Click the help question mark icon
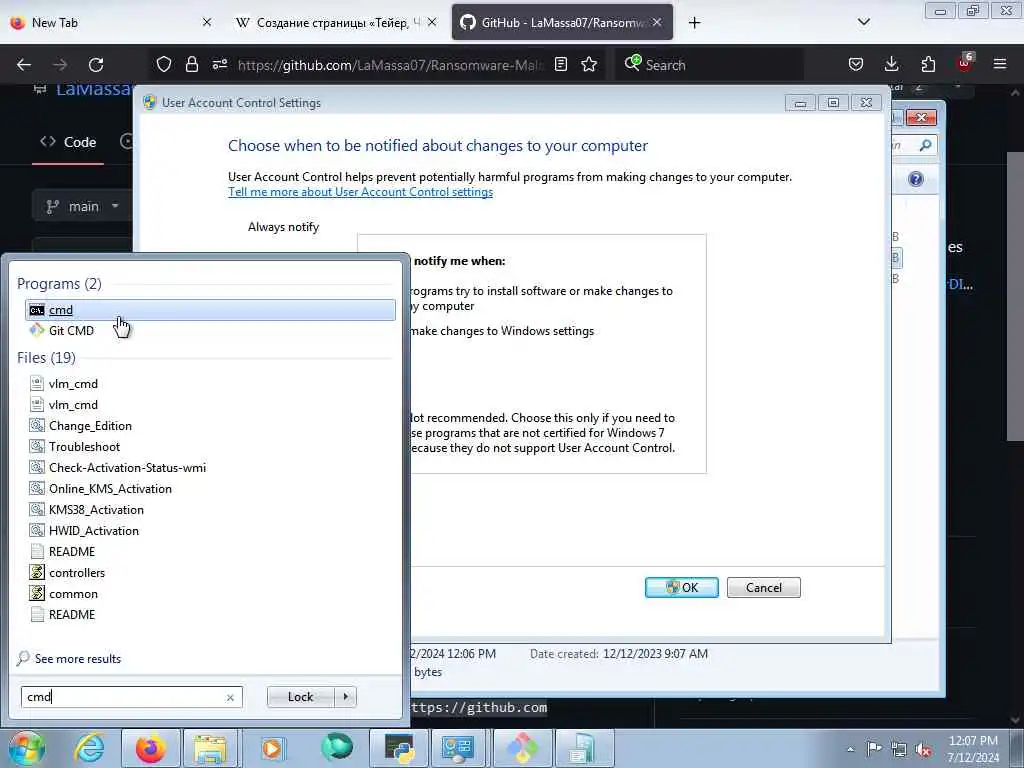Screen dimensions: 1024x768 [916, 180]
